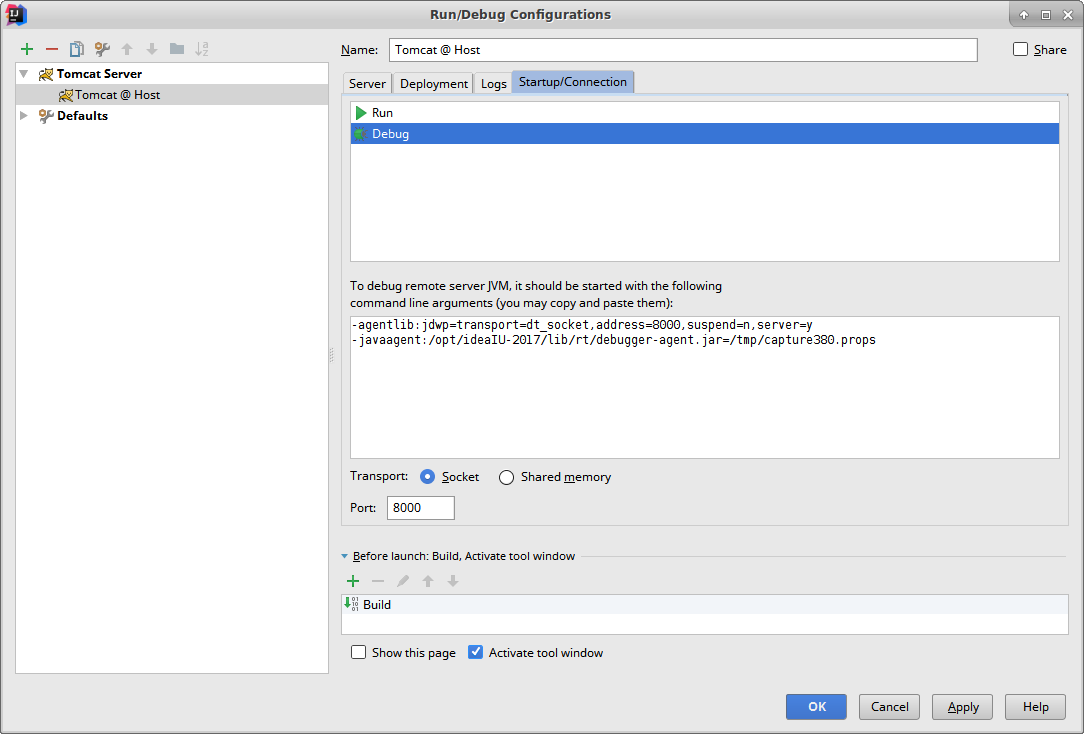Switch to the Deployment tab
This screenshot has width=1084, height=734.
434,84
